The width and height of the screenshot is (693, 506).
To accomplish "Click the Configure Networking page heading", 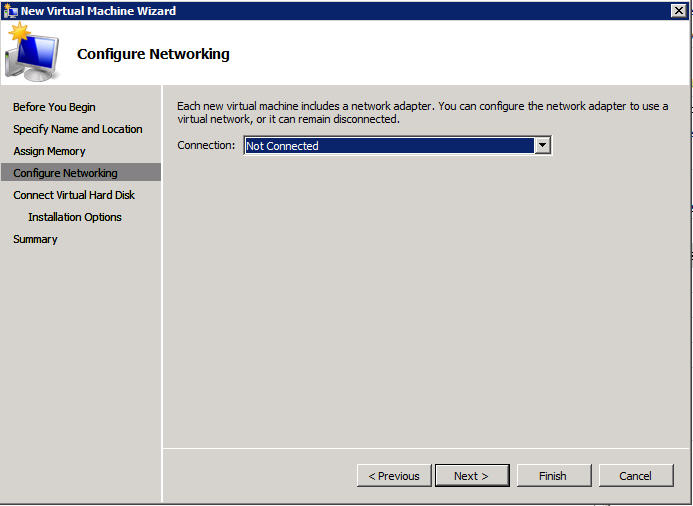I will click(x=153, y=54).
